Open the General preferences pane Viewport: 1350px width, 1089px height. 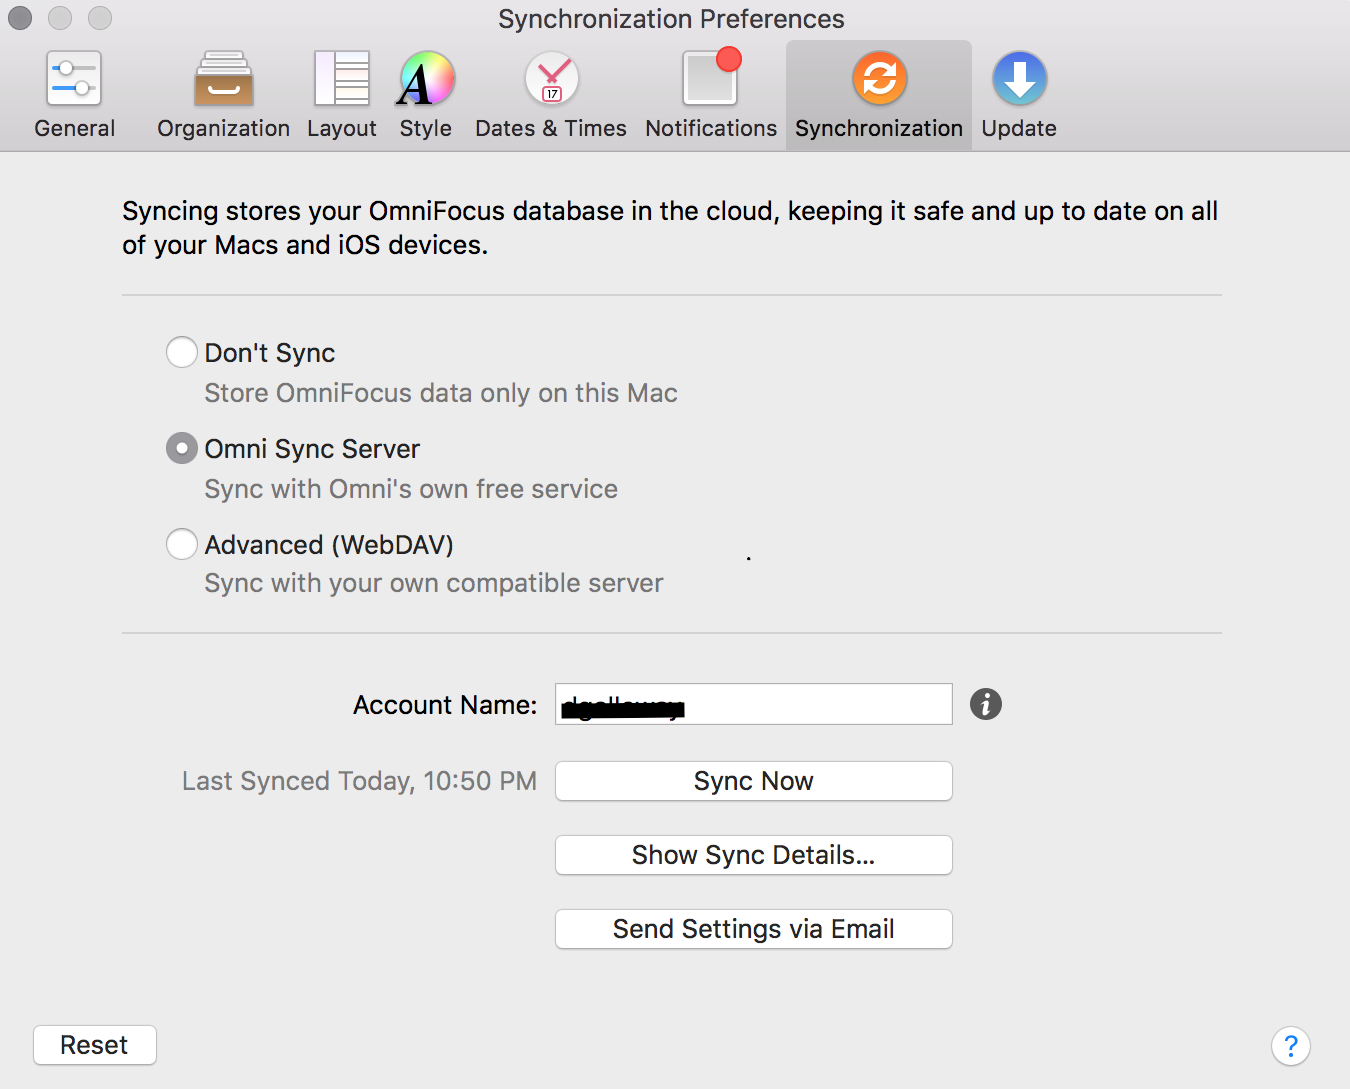click(75, 95)
